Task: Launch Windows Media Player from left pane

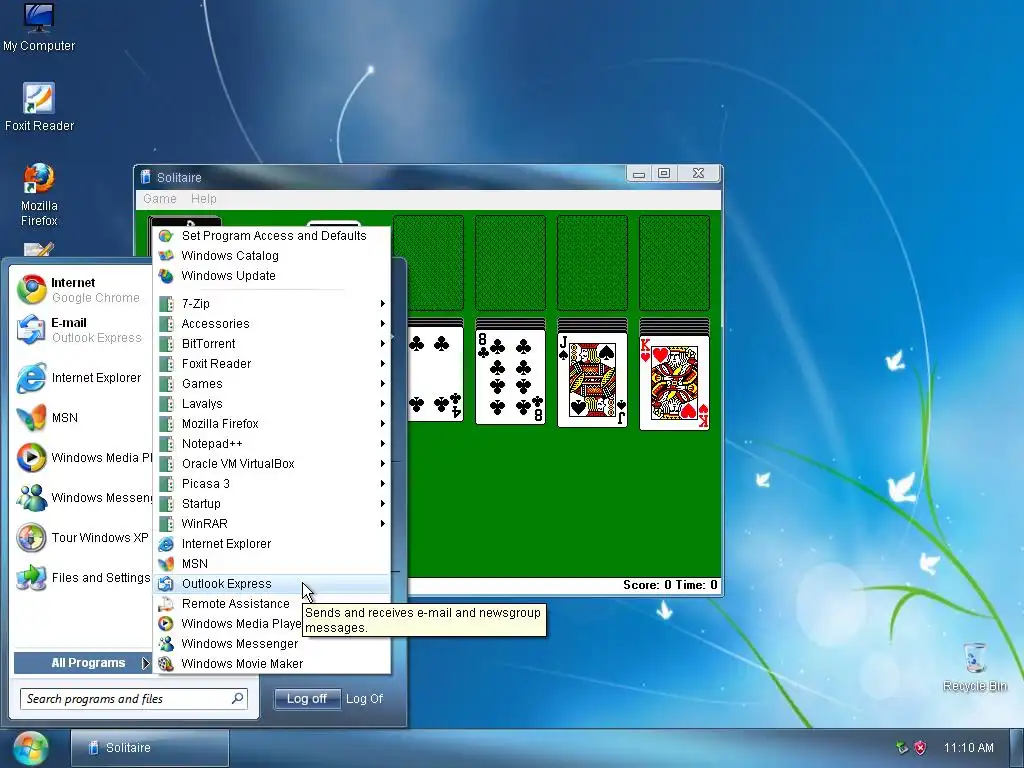Action: (x=82, y=458)
